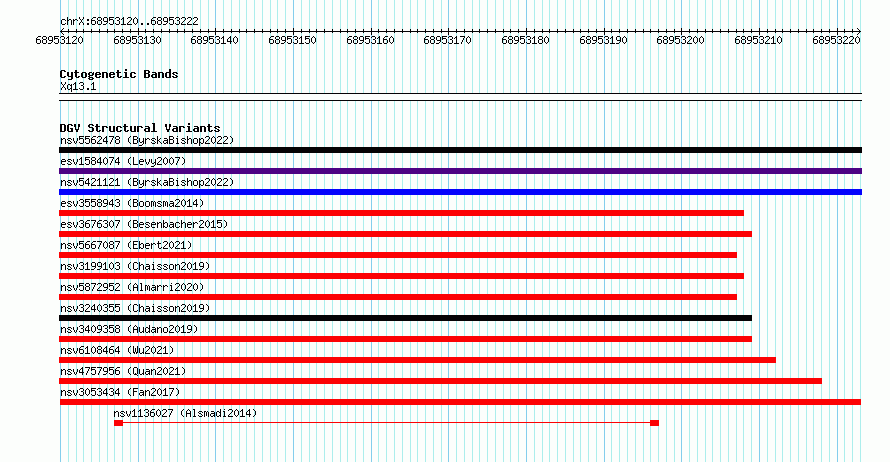This screenshot has width=890, height=462.
Task: Select the blue bar for nsv5421121
Action: pos(460,192)
